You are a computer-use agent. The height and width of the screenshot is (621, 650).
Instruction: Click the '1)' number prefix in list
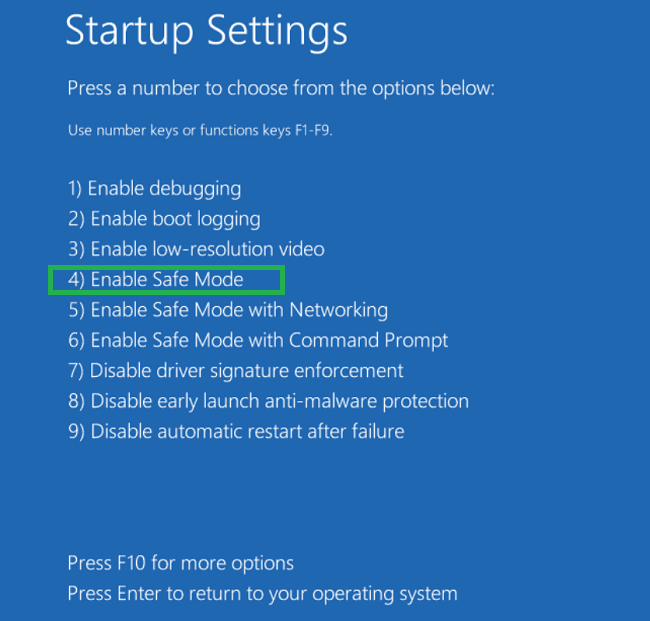point(75,188)
